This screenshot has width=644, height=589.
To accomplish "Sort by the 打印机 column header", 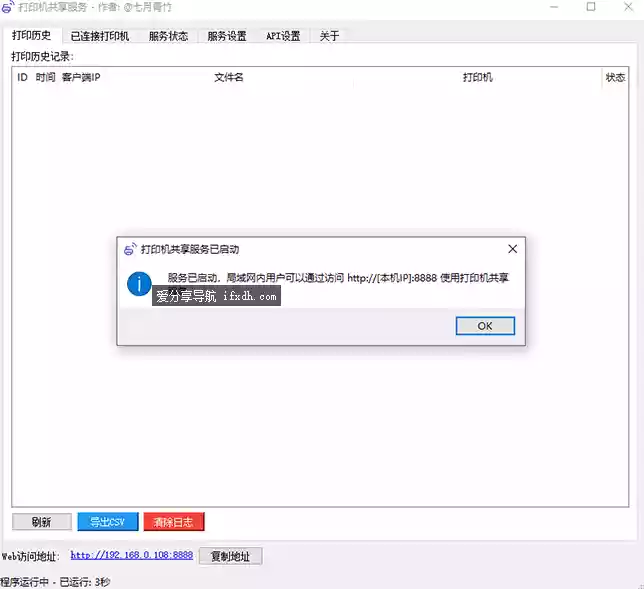I will (x=478, y=77).
